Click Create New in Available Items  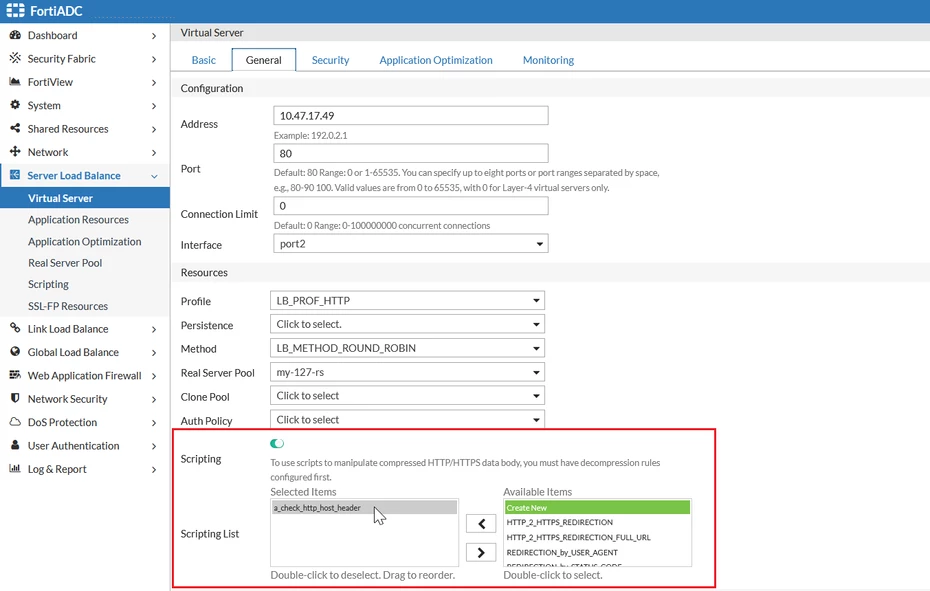[597, 508]
